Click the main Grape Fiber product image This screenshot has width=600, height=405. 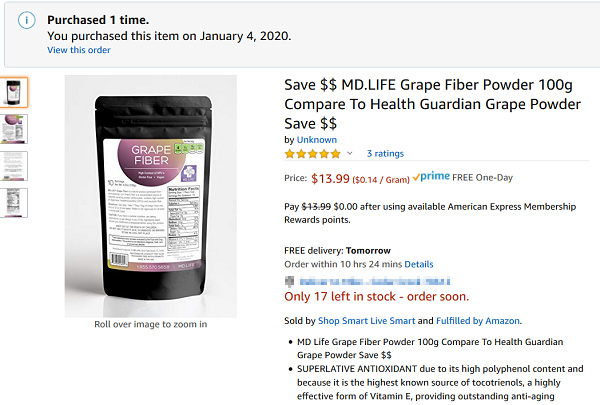pyautogui.click(x=150, y=195)
